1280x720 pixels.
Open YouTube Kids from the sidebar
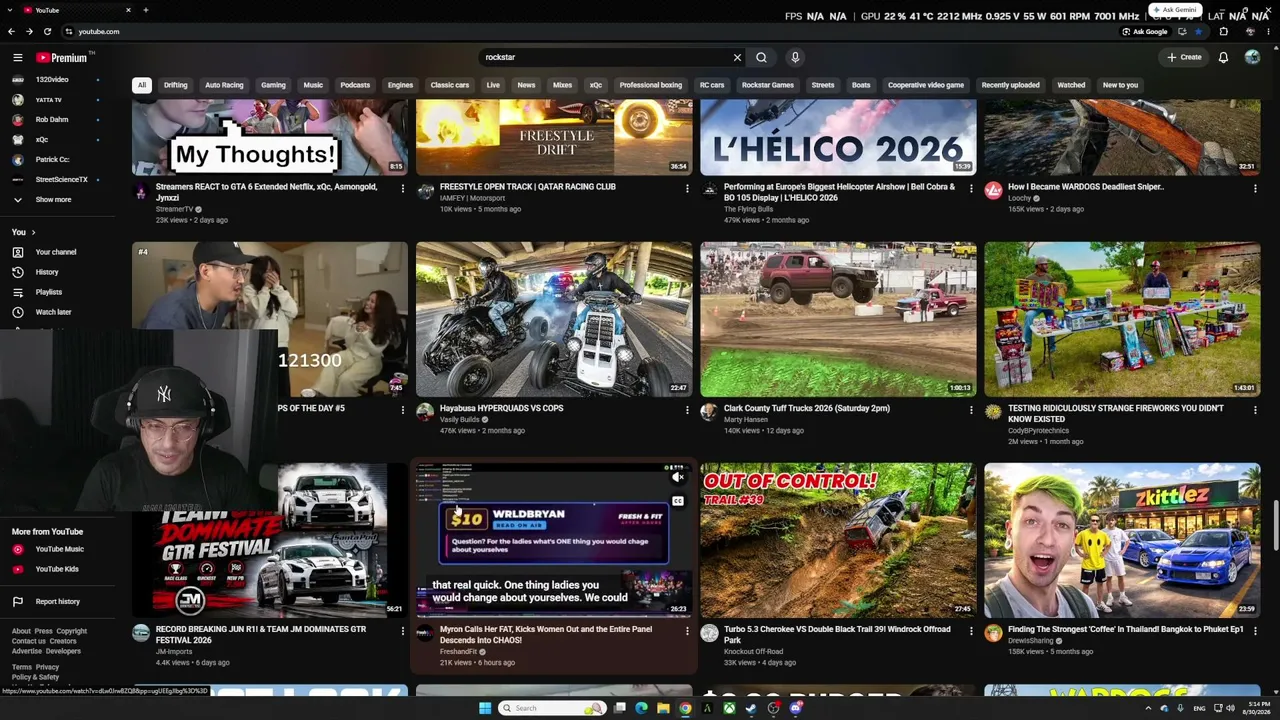pos(57,569)
